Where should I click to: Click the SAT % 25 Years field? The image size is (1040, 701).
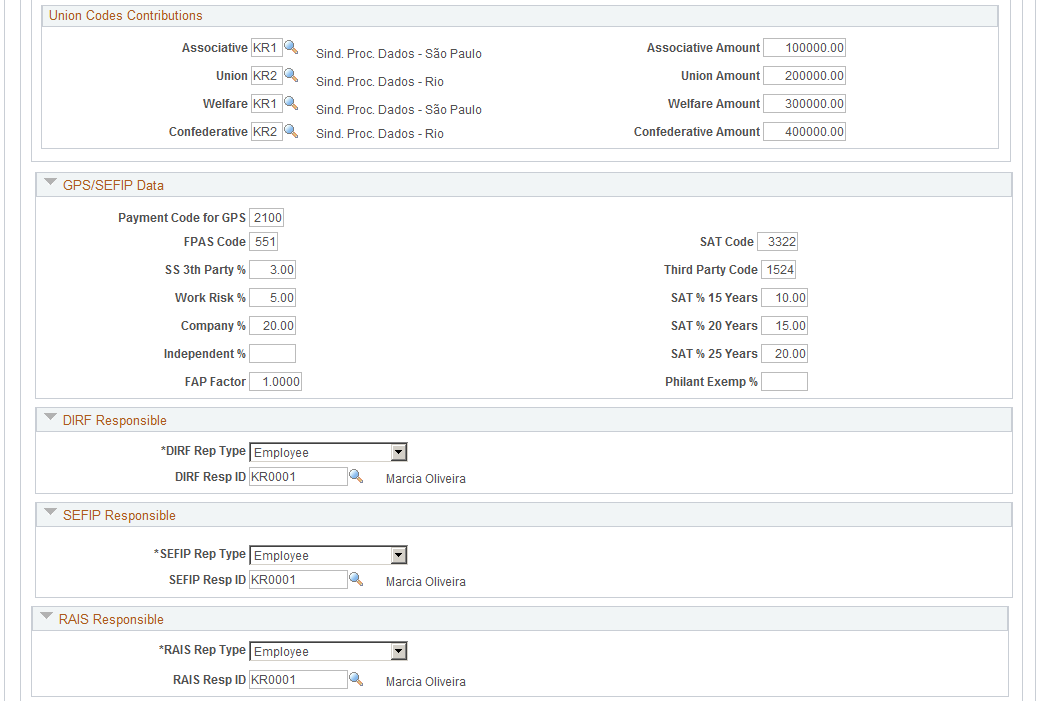pos(785,353)
